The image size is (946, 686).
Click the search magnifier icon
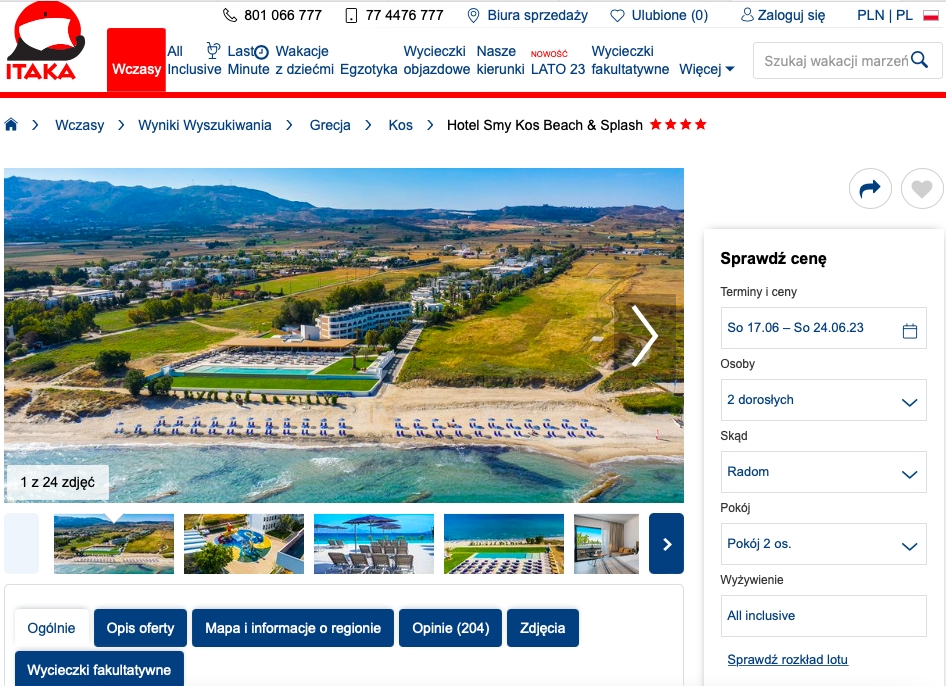pyautogui.click(x=919, y=60)
